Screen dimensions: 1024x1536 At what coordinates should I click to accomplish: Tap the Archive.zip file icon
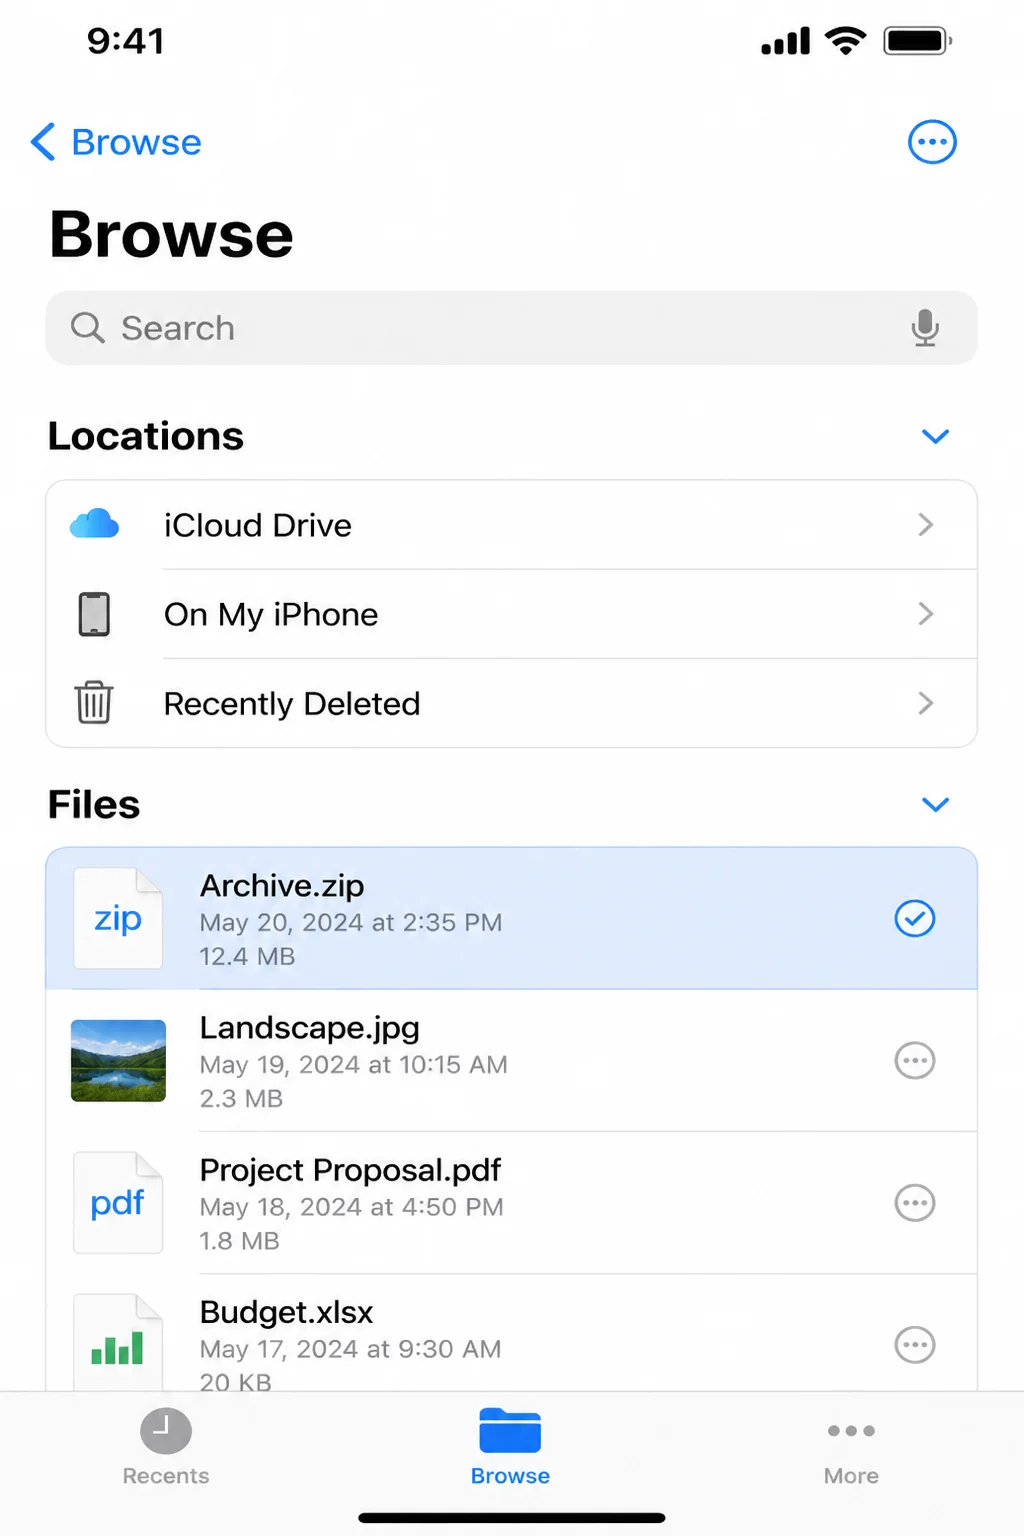118,918
